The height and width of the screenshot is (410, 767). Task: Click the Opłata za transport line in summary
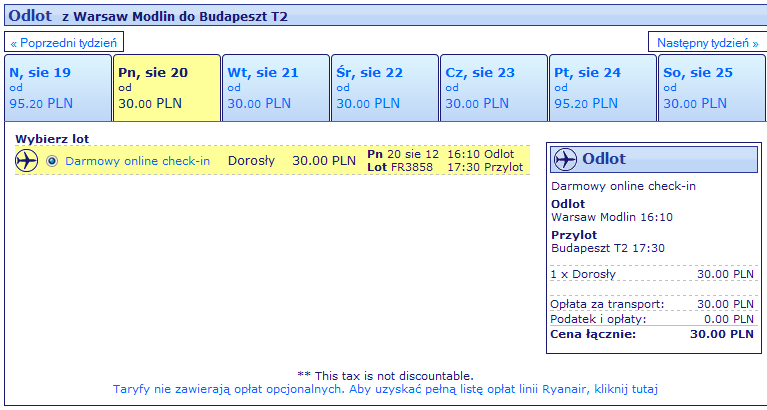coord(652,304)
